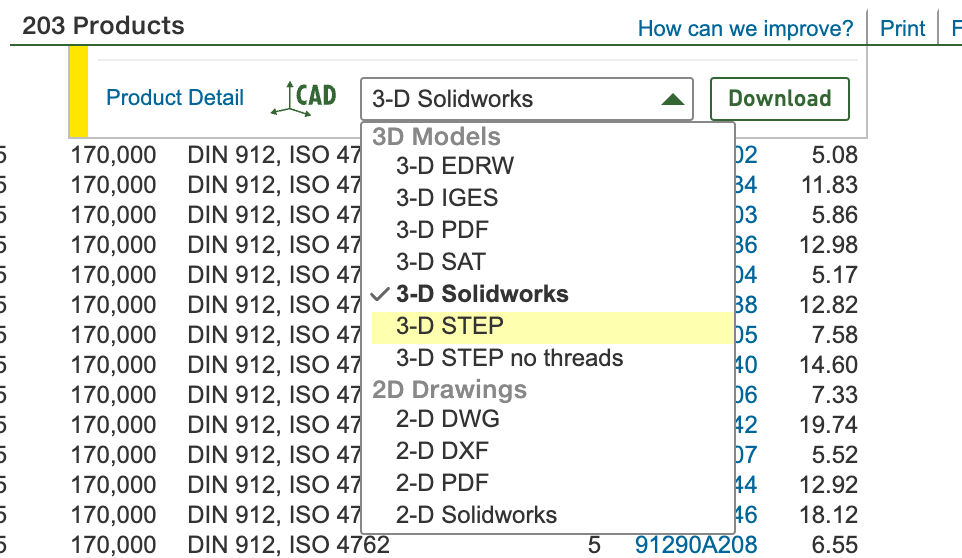Open the Product Detail link
The width and height of the screenshot is (962, 558).
[175, 98]
